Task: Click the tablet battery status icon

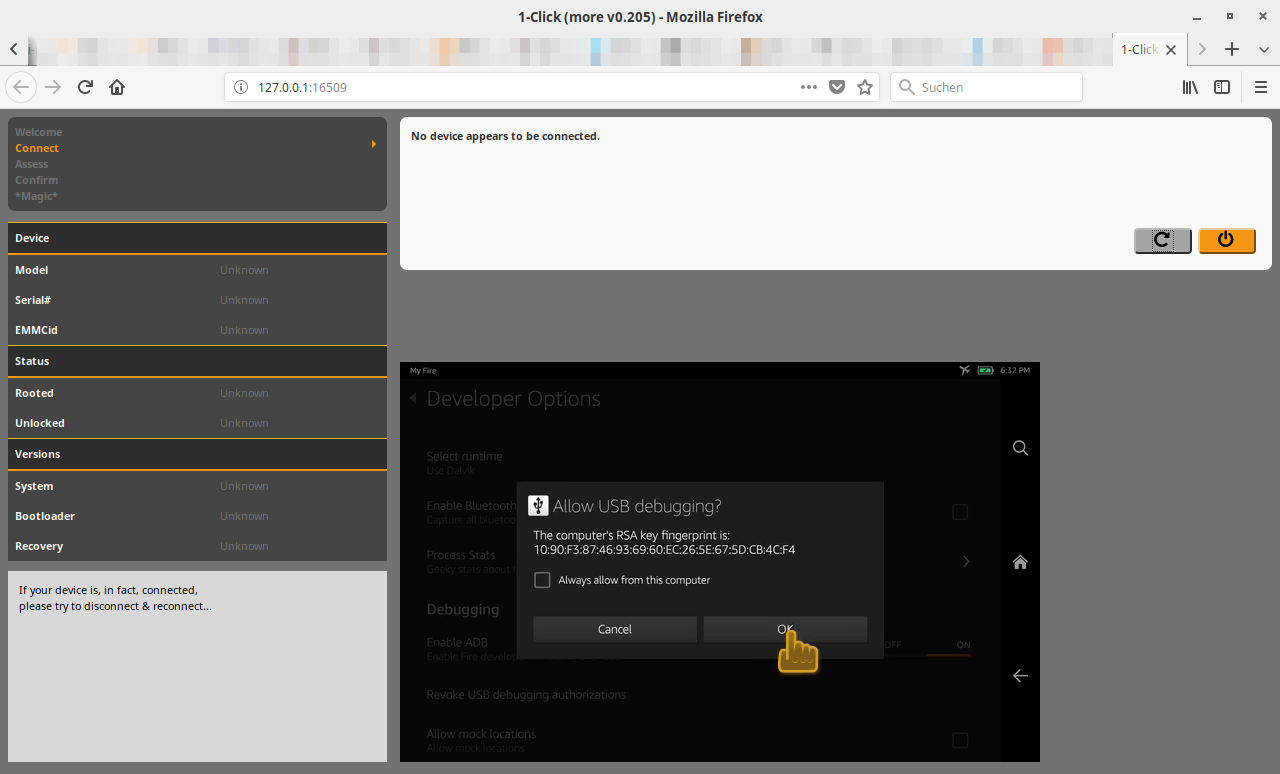Action: pos(985,370)
